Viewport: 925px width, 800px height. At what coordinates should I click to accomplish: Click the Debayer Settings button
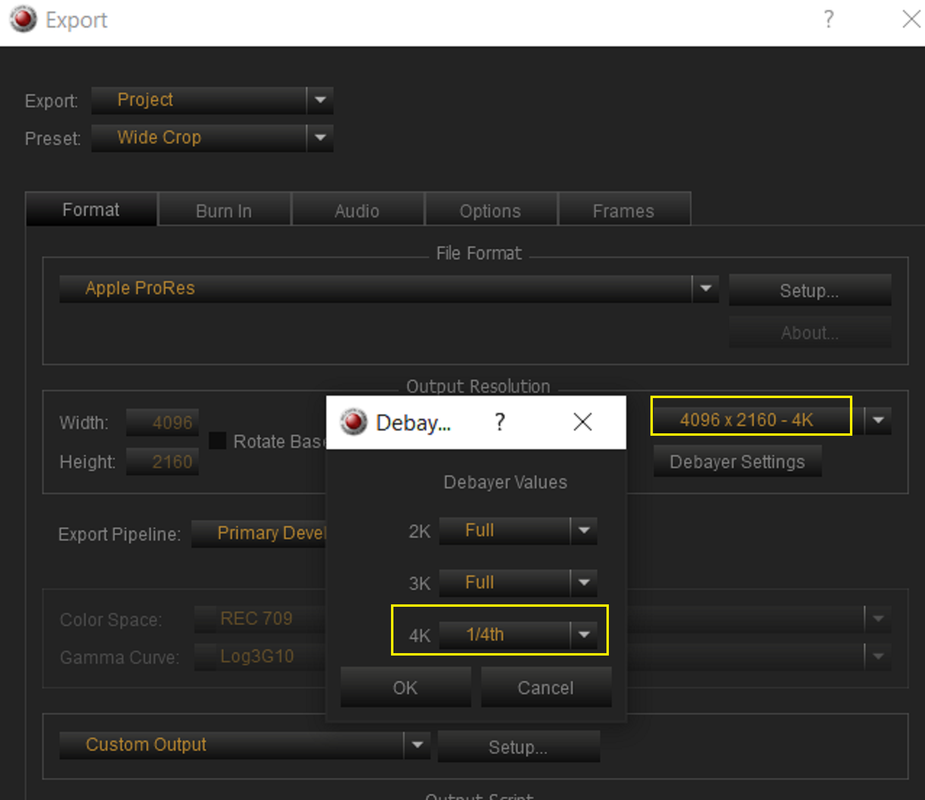(737, 461)
